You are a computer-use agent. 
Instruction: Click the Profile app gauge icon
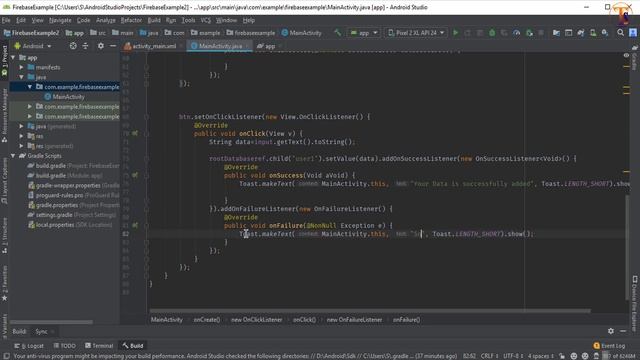coord(517,33)
